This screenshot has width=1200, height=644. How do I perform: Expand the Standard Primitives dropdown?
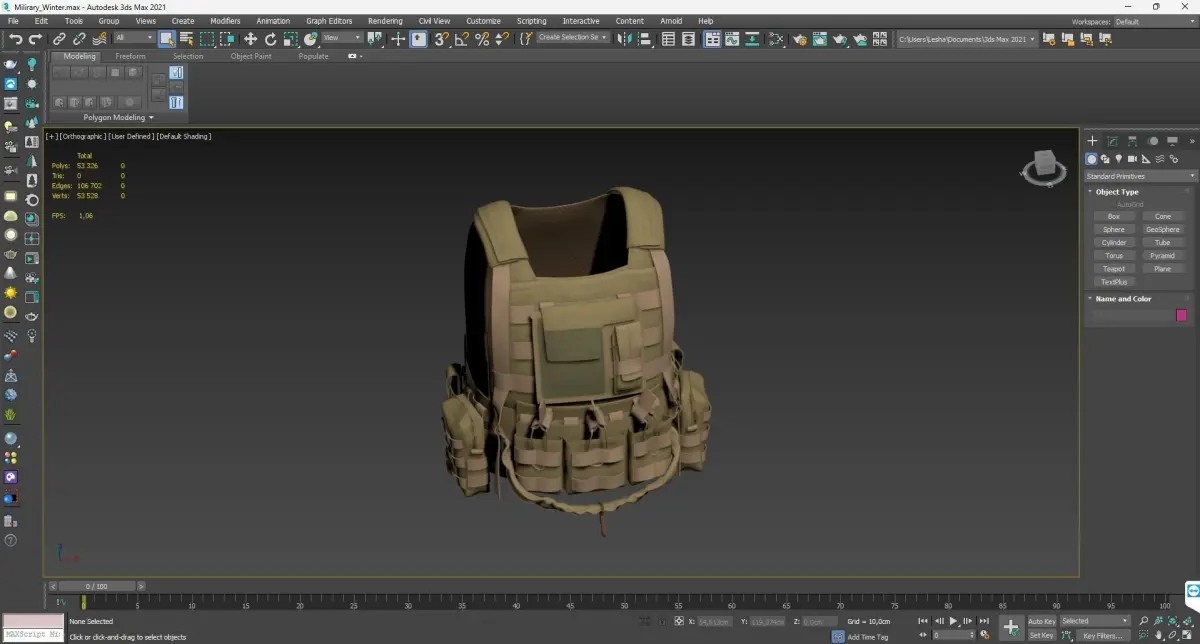pos(1141,176)
